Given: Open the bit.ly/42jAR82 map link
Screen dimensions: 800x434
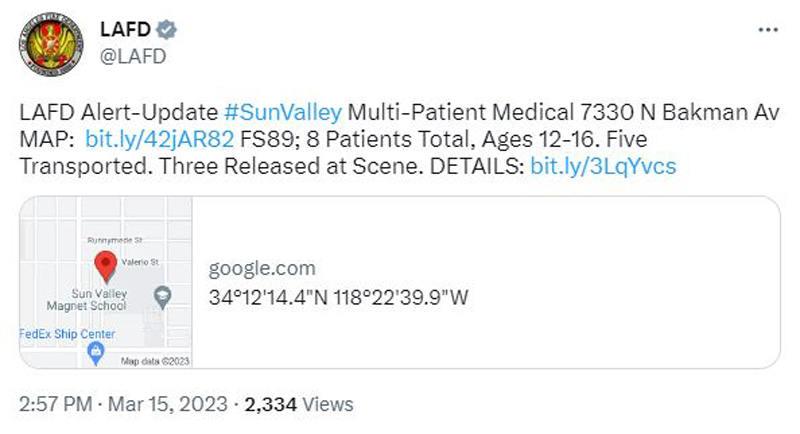Looking at the screenshot, I should click(x=159, y=139).
